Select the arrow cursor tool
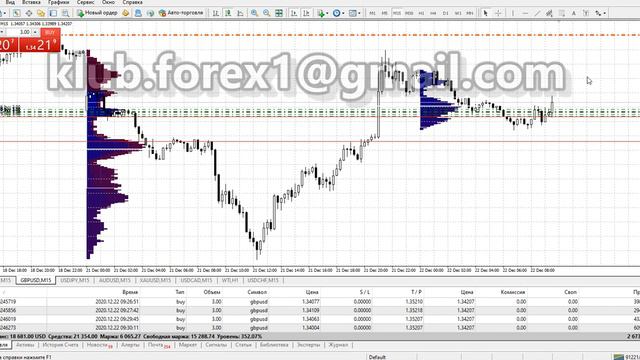The height and width of the screenshot is (360, 640). (486, 13)
